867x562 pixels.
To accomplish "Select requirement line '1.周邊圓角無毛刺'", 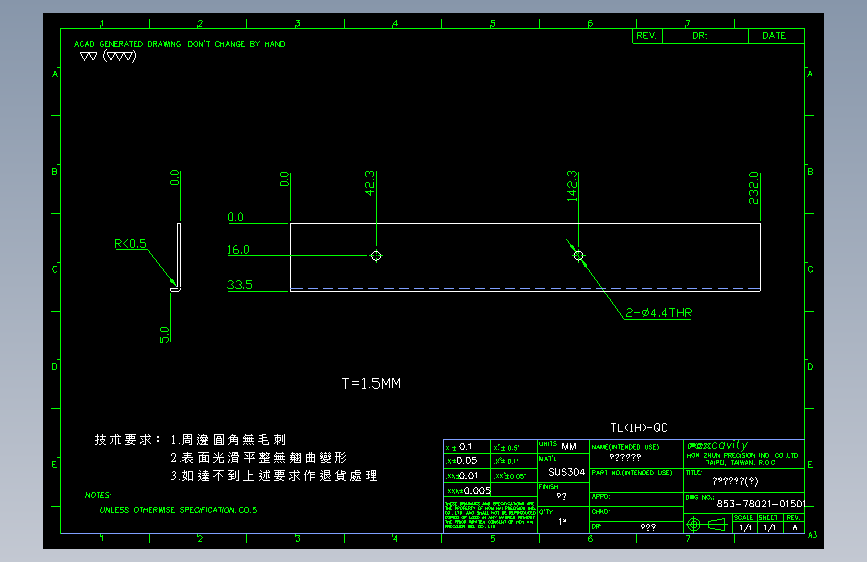I will click(x=228, y=440).
